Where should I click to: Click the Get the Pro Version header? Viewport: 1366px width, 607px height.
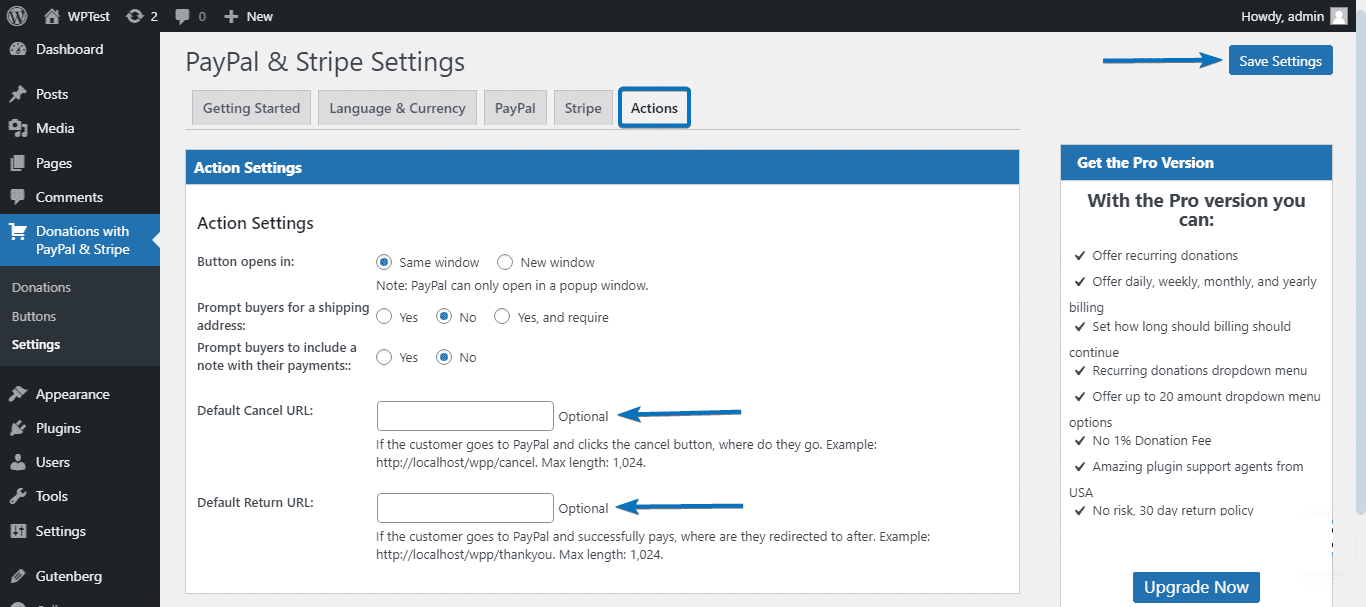pyautogui.click(x=1196, y=162)
